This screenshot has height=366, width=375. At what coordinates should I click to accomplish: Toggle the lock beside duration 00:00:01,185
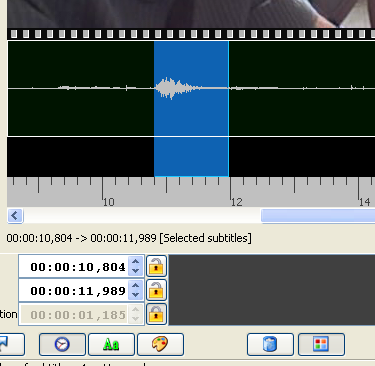pyautogui.click(x=156, y=314)
